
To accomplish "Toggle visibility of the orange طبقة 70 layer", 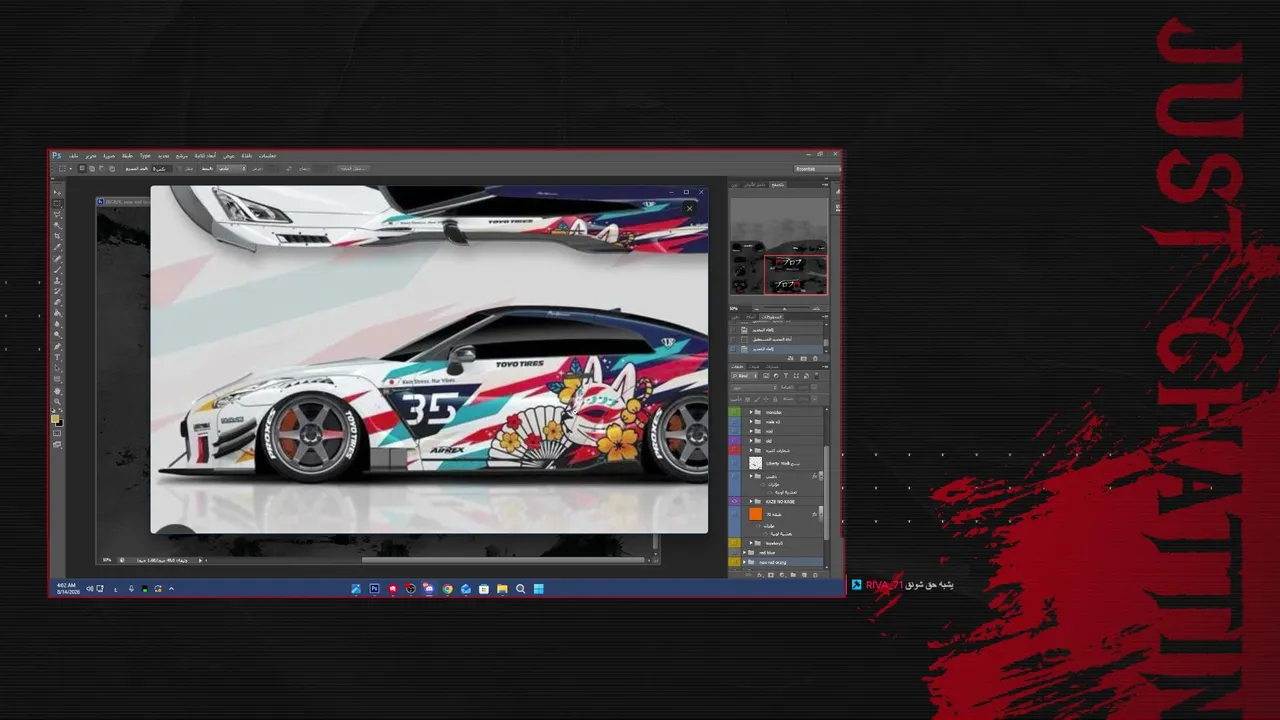I will coord(735,514).
